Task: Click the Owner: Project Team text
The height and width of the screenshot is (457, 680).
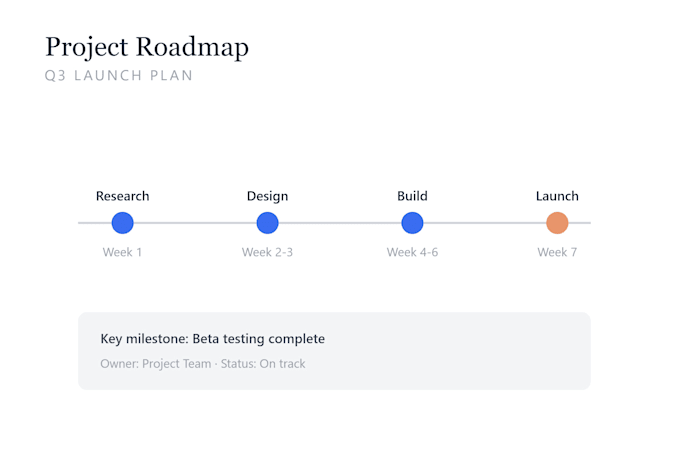Action: (x=156, y=364)
